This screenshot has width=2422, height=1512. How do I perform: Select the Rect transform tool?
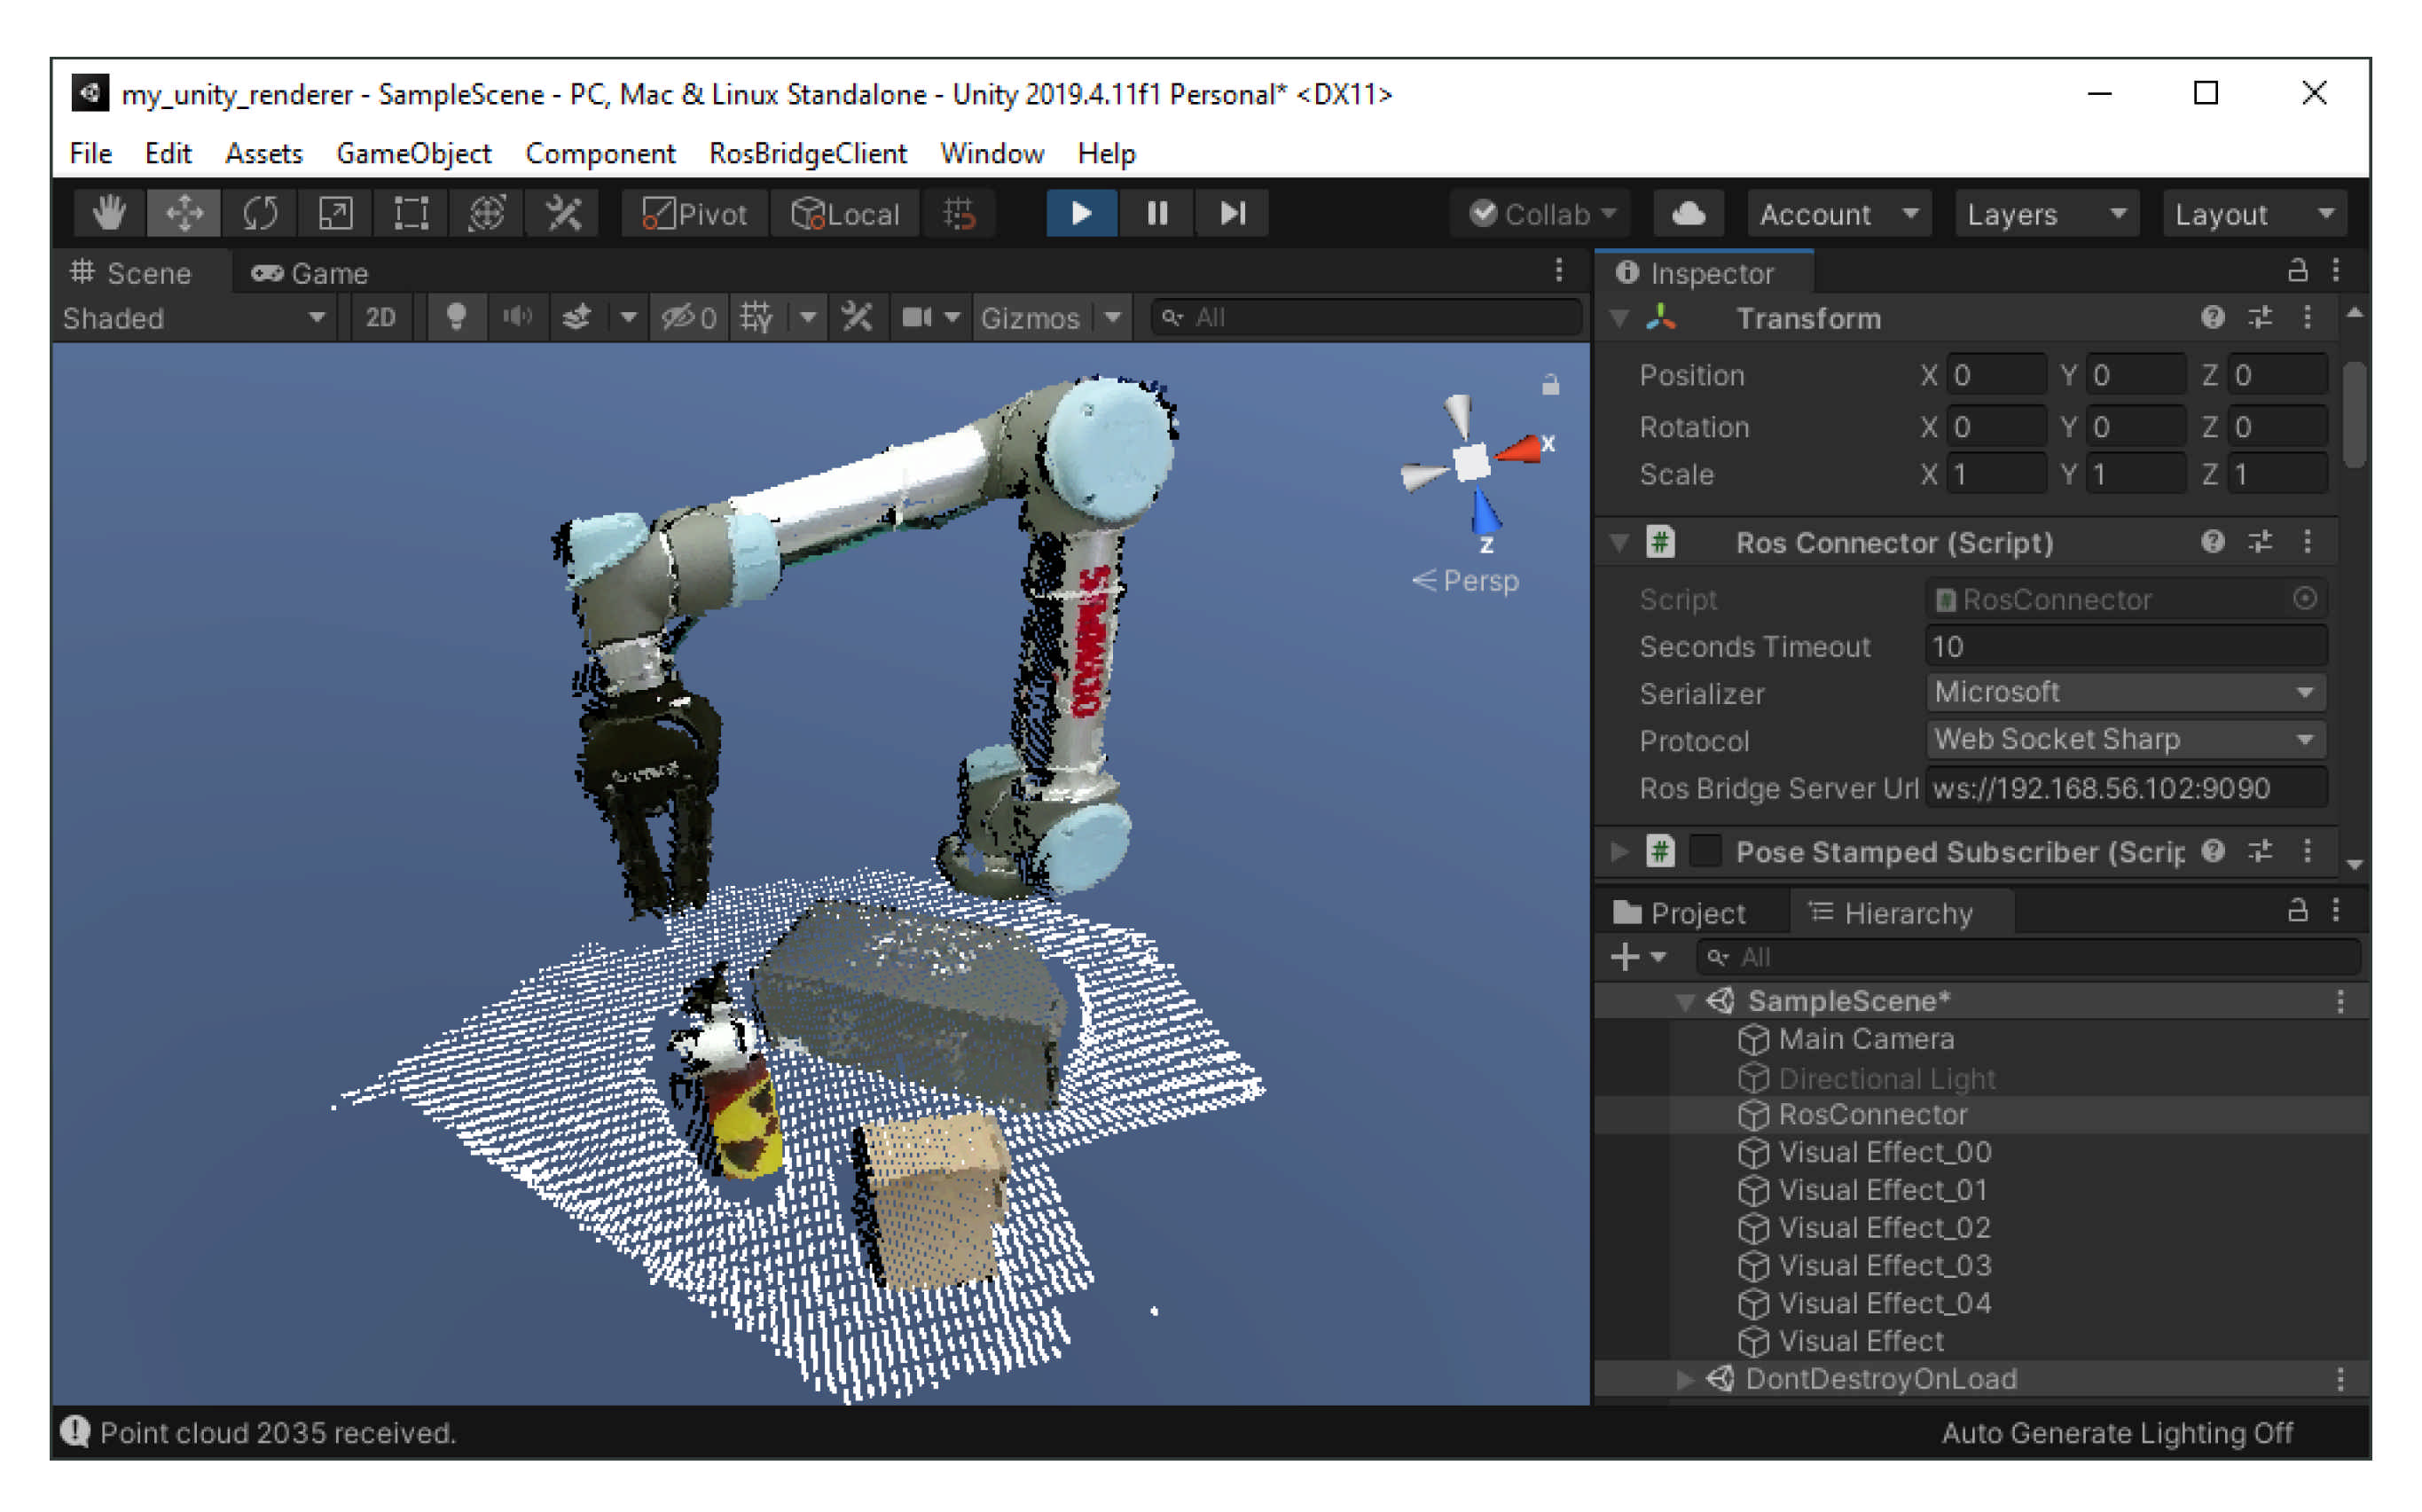(x=411, y=214)
